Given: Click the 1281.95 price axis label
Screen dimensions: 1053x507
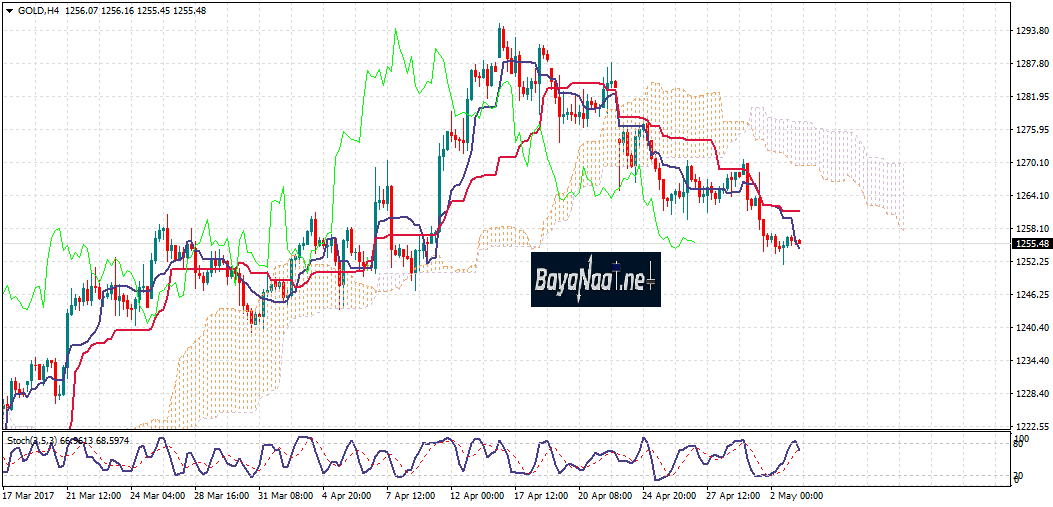Looking at the screenshot, I should (x=1030, y=97).
